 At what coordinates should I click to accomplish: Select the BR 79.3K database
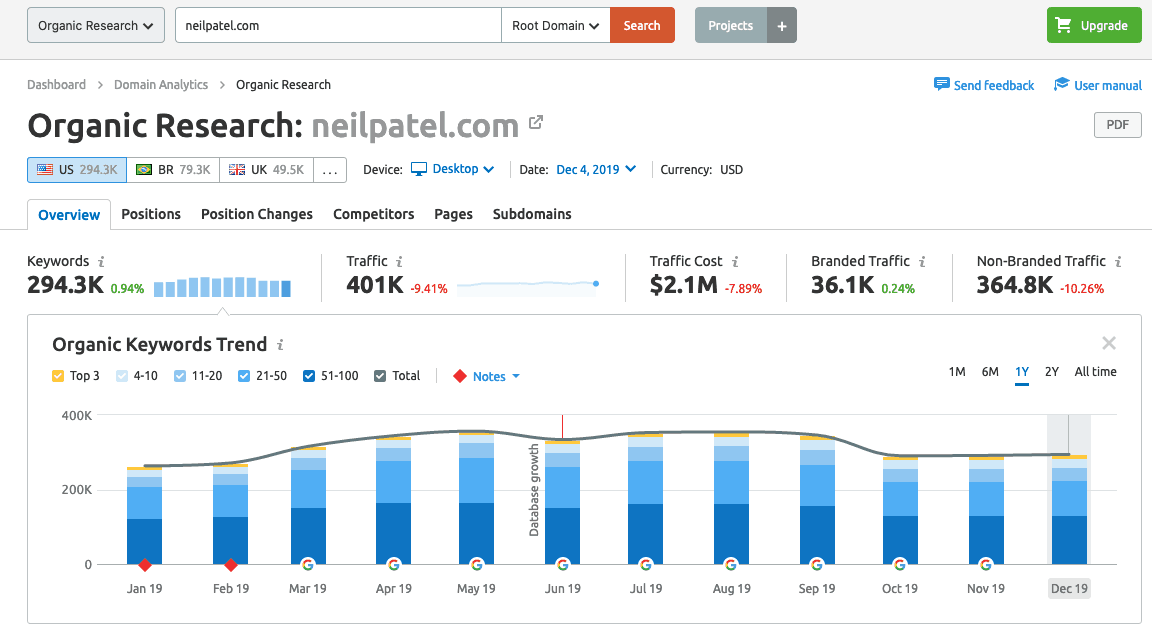tap(173, 170)
